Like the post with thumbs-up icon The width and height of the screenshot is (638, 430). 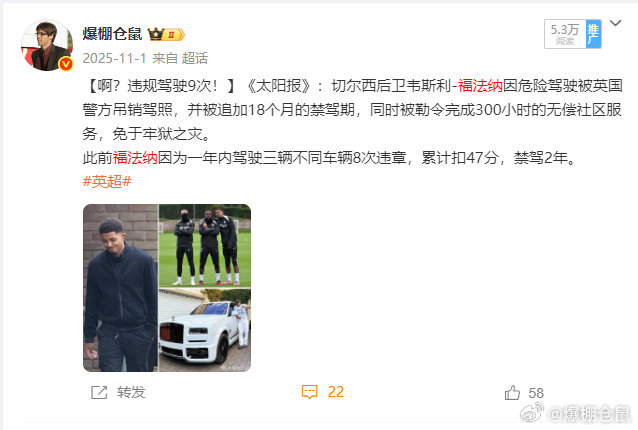point(512,393)
